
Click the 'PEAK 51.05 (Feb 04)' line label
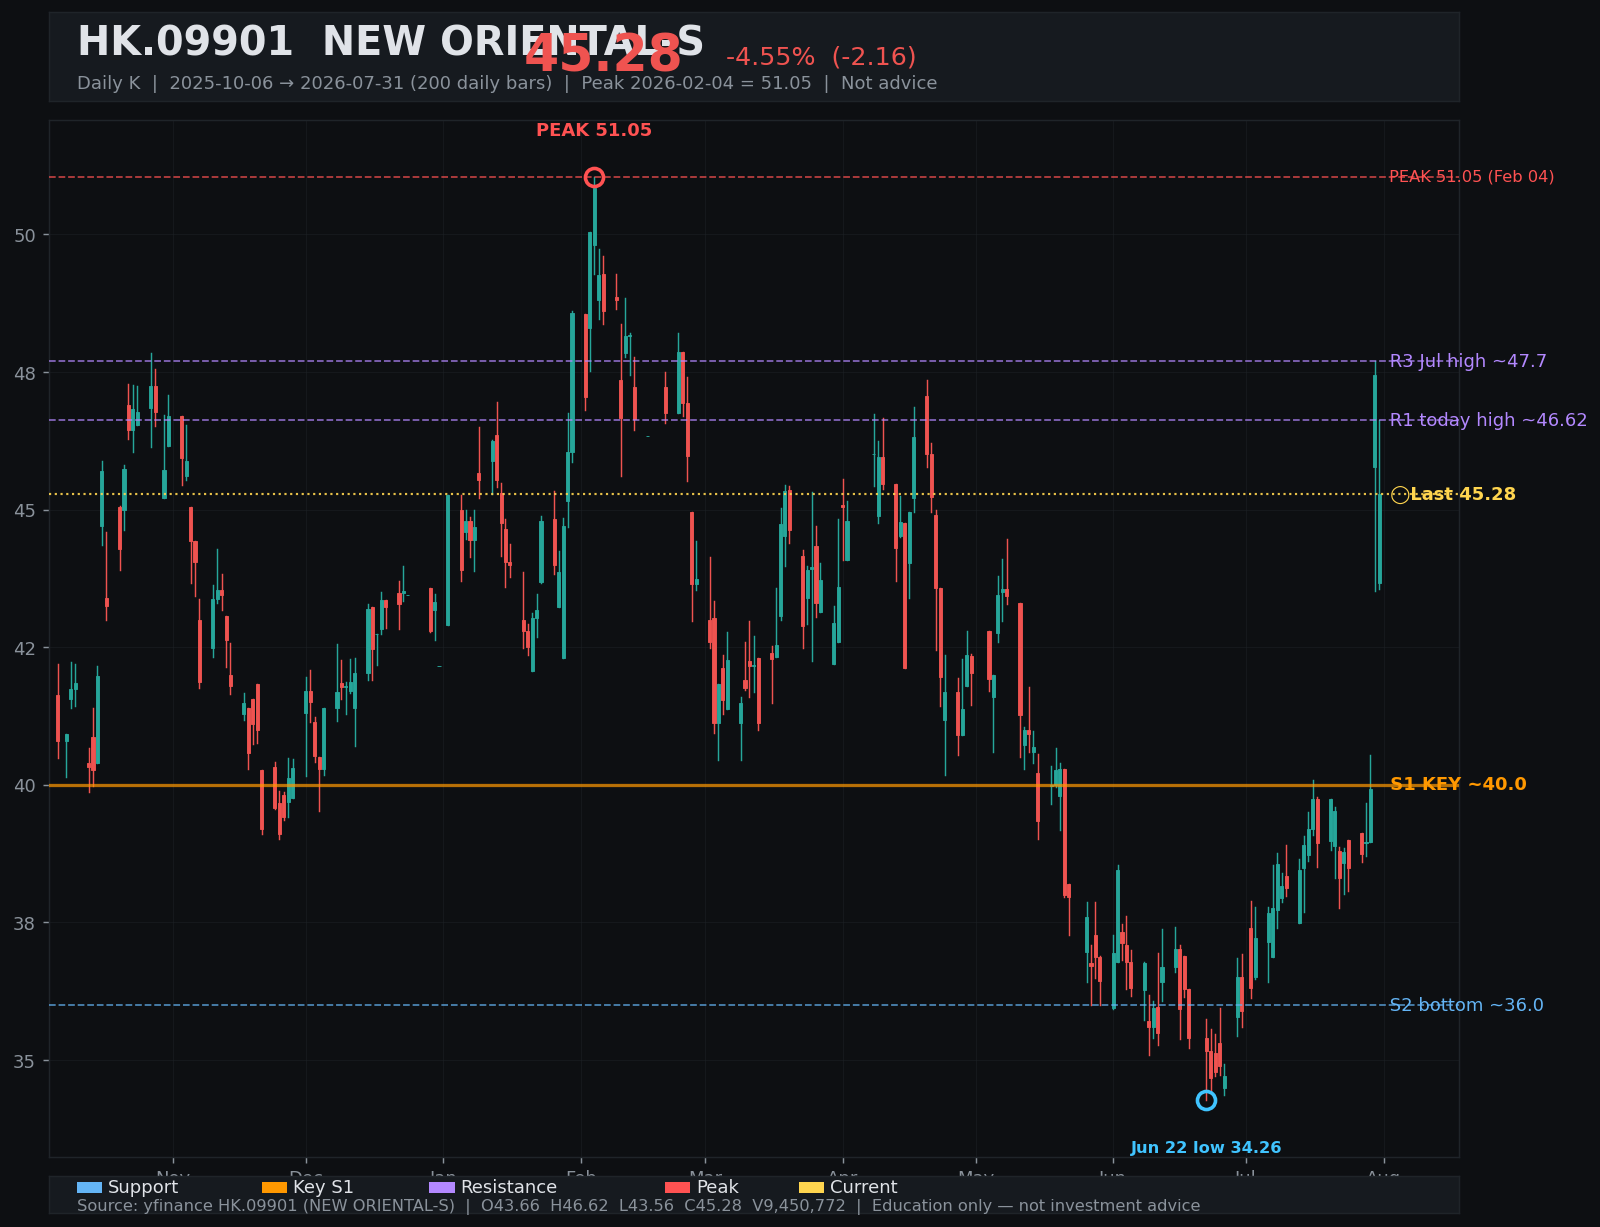[x=1472, y=177]
